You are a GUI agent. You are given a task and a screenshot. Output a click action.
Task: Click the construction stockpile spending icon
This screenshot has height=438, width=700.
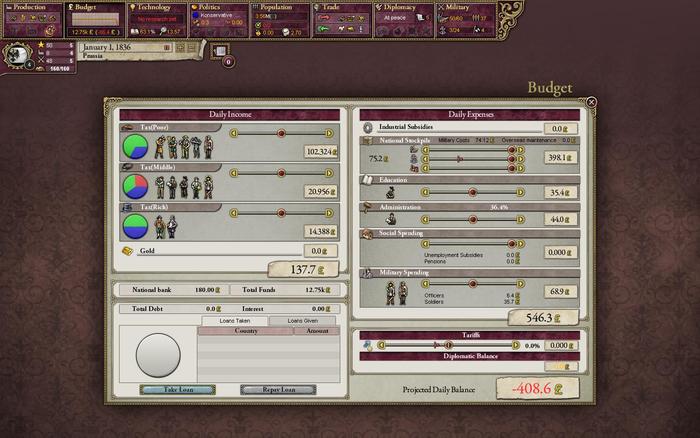tap(414, 168)
